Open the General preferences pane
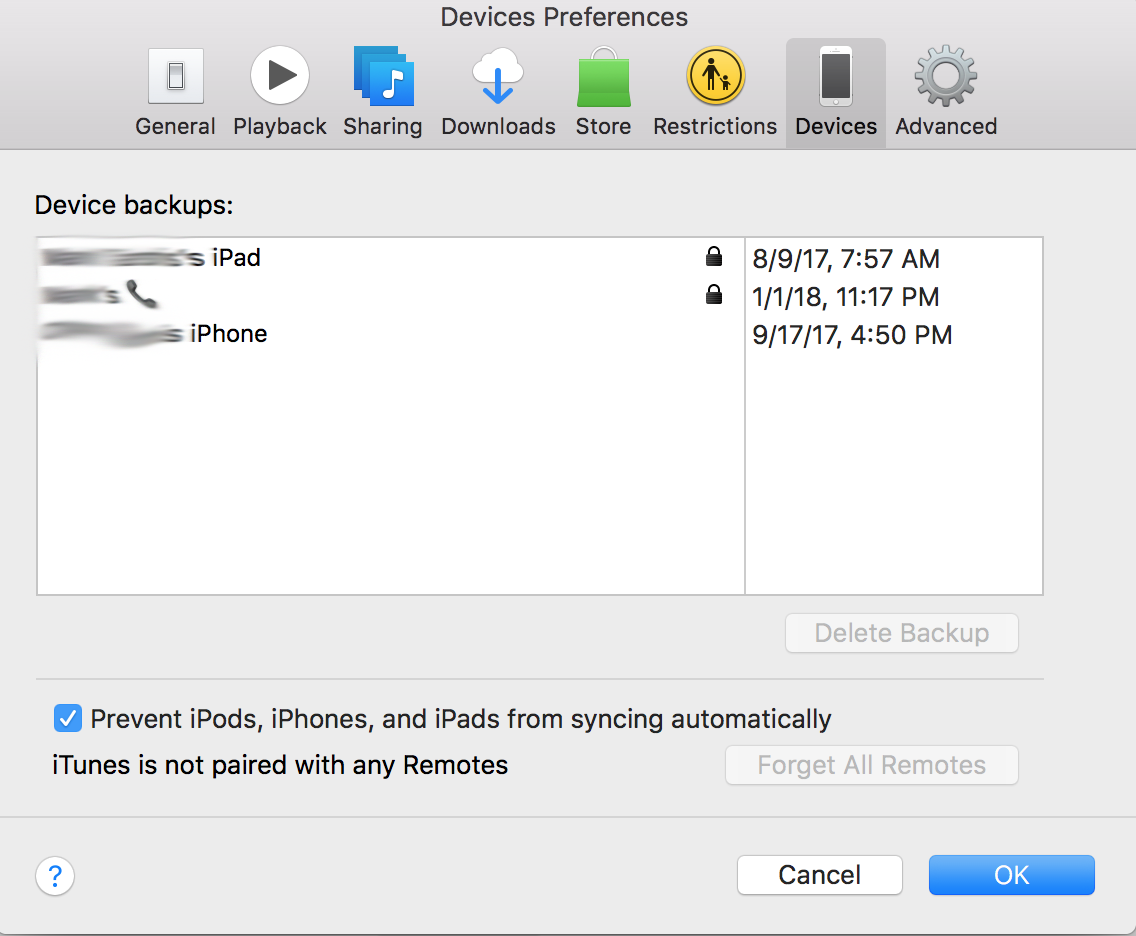 tap(175, 74)
